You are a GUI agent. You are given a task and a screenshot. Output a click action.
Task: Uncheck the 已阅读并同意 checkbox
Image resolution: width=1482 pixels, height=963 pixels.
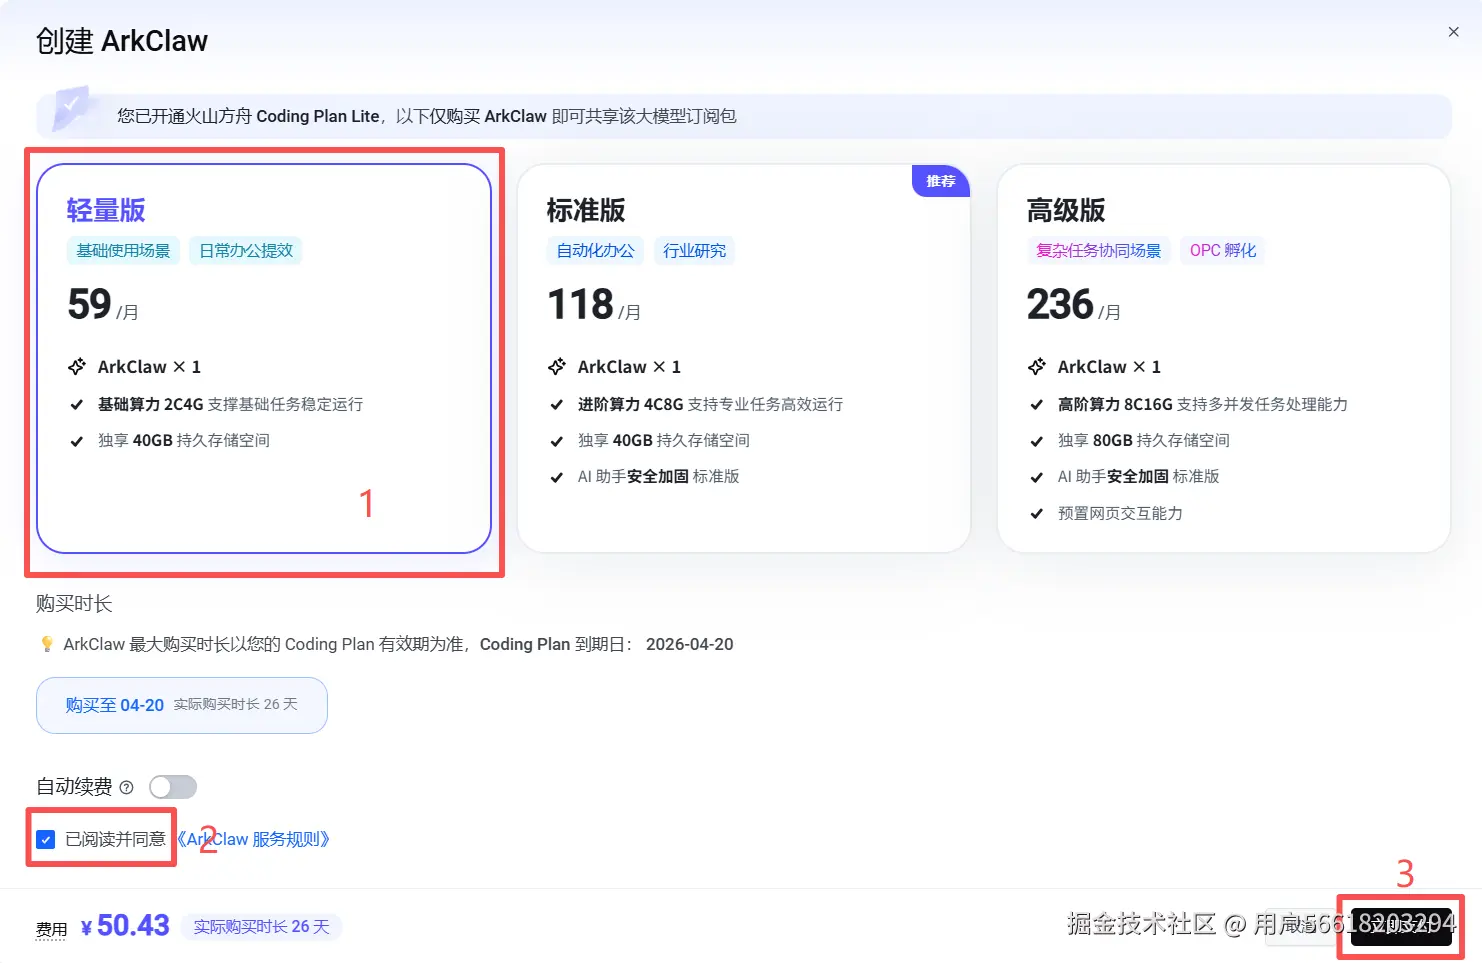point(45,839)
